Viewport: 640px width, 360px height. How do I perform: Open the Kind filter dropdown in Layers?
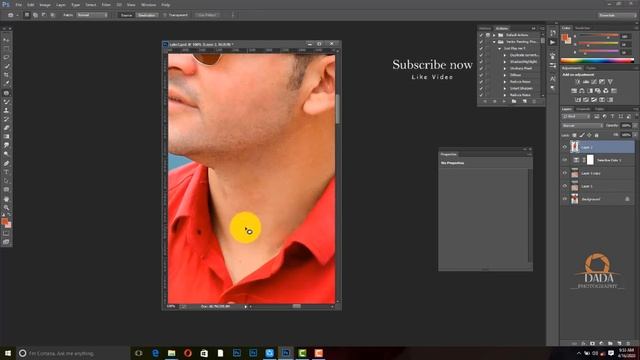pyautogui.click(x=576, y=116)
